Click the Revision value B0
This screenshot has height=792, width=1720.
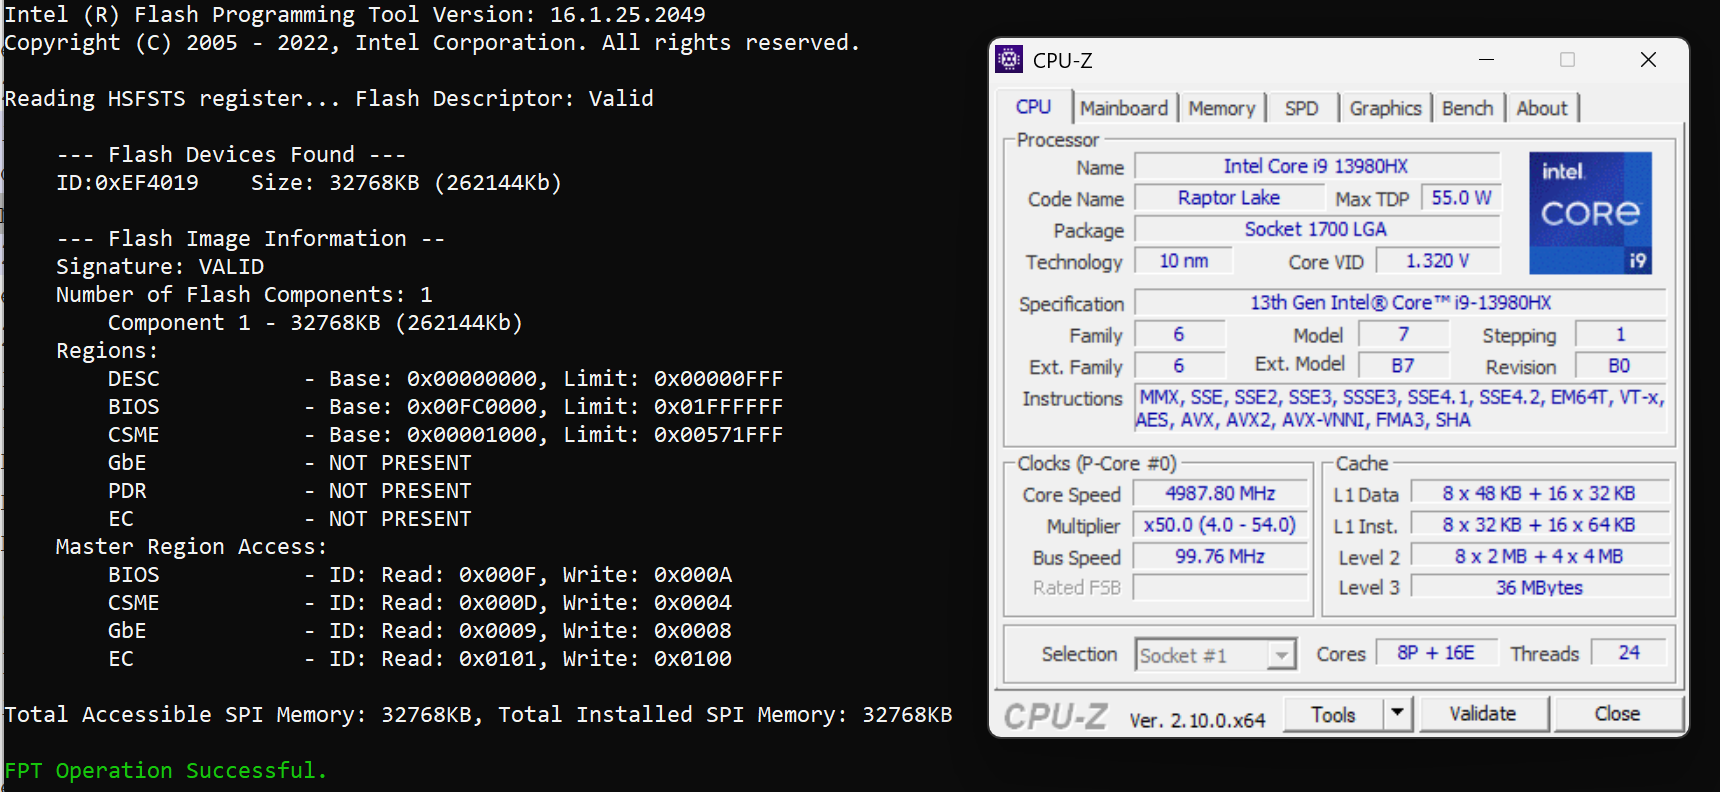(x=1619, y=366)
